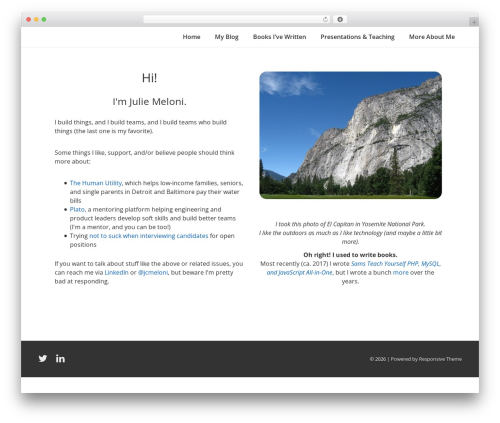Screen dimensions: 500x423
Task: Follow The Human Utility link
Action: pos(96,183)
